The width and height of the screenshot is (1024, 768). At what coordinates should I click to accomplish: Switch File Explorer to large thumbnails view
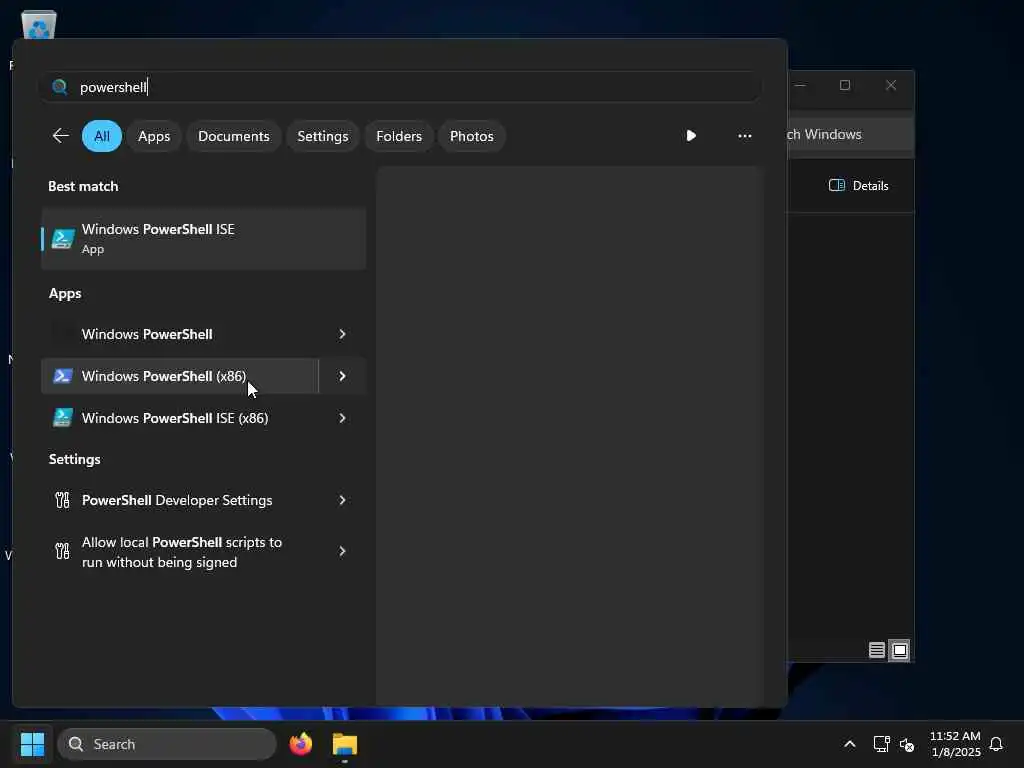[899, 650]
